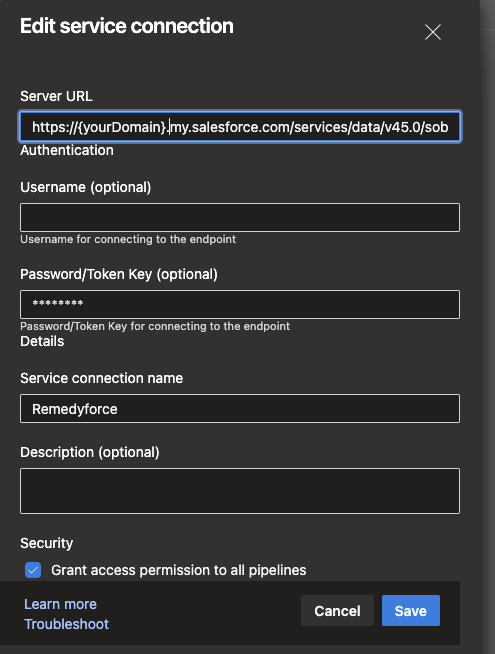Viewport: 495px width, 654px height.
Task: Click the Service connection name field containing Remedyforce
Action: tap(240, 408)
